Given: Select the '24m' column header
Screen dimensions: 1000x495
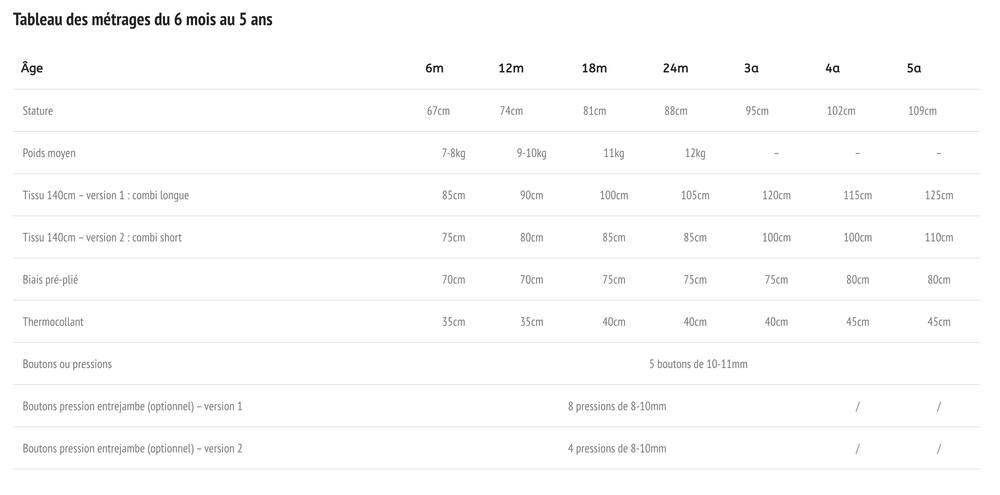Looking at the screenshot, I should coord(675,68).
